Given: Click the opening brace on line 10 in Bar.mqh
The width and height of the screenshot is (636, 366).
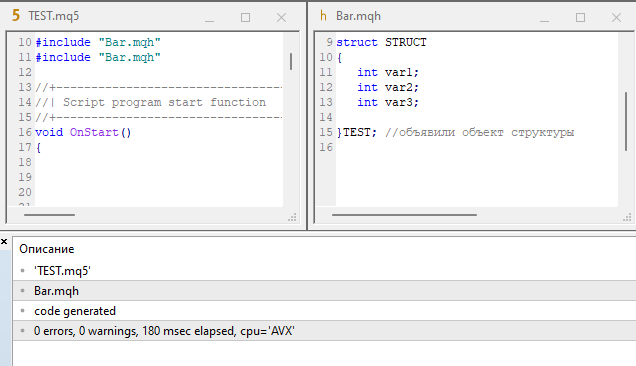Looking at the screenshot, I should (339, 57).
